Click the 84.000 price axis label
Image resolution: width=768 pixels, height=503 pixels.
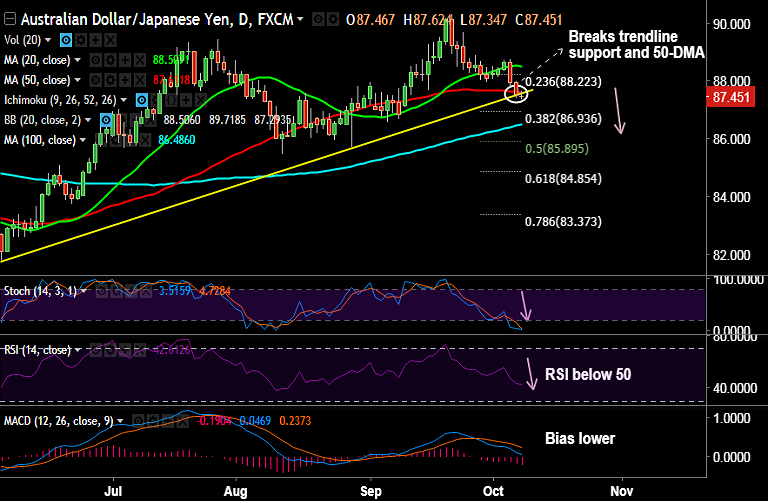[x=732, y=197]
